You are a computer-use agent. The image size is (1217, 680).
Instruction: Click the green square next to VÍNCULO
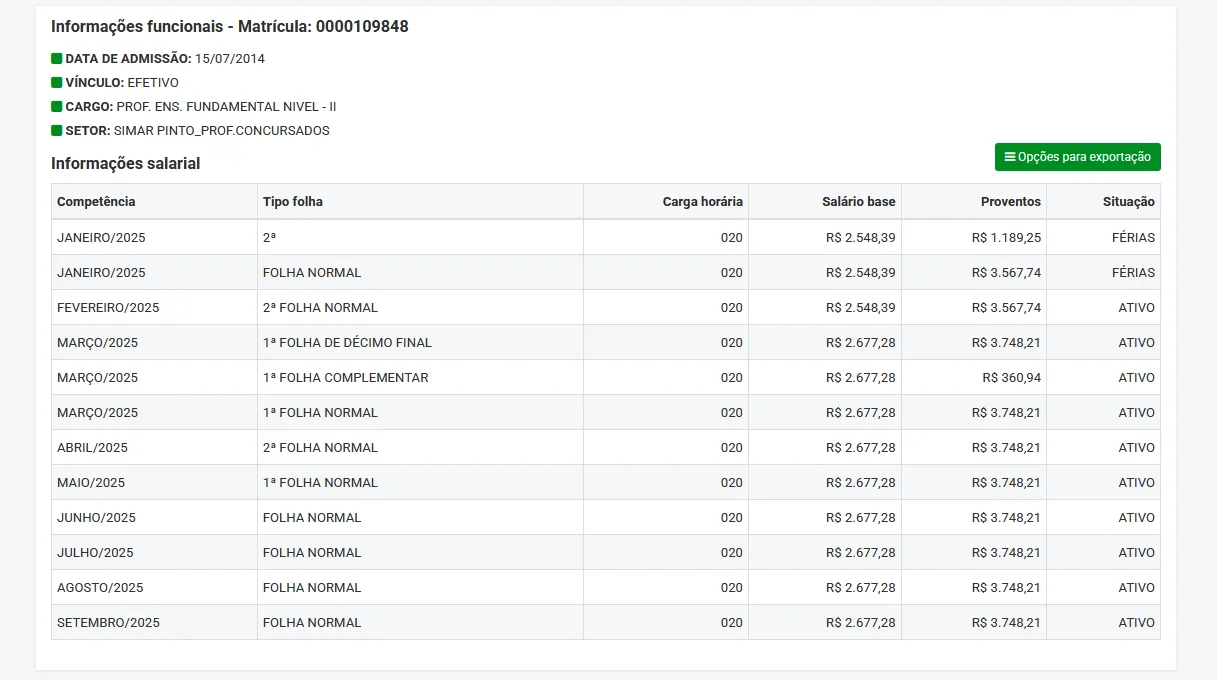[x=57, y=83]
